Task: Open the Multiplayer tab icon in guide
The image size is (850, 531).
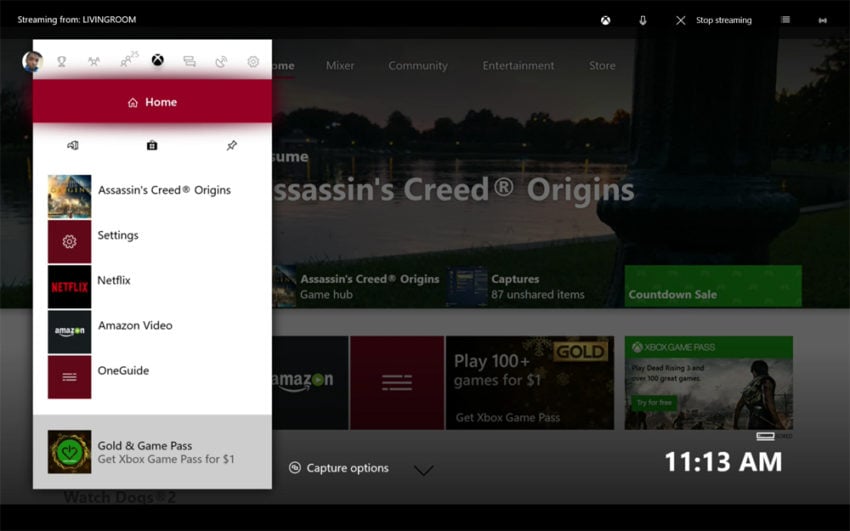Action: [93, 62]
